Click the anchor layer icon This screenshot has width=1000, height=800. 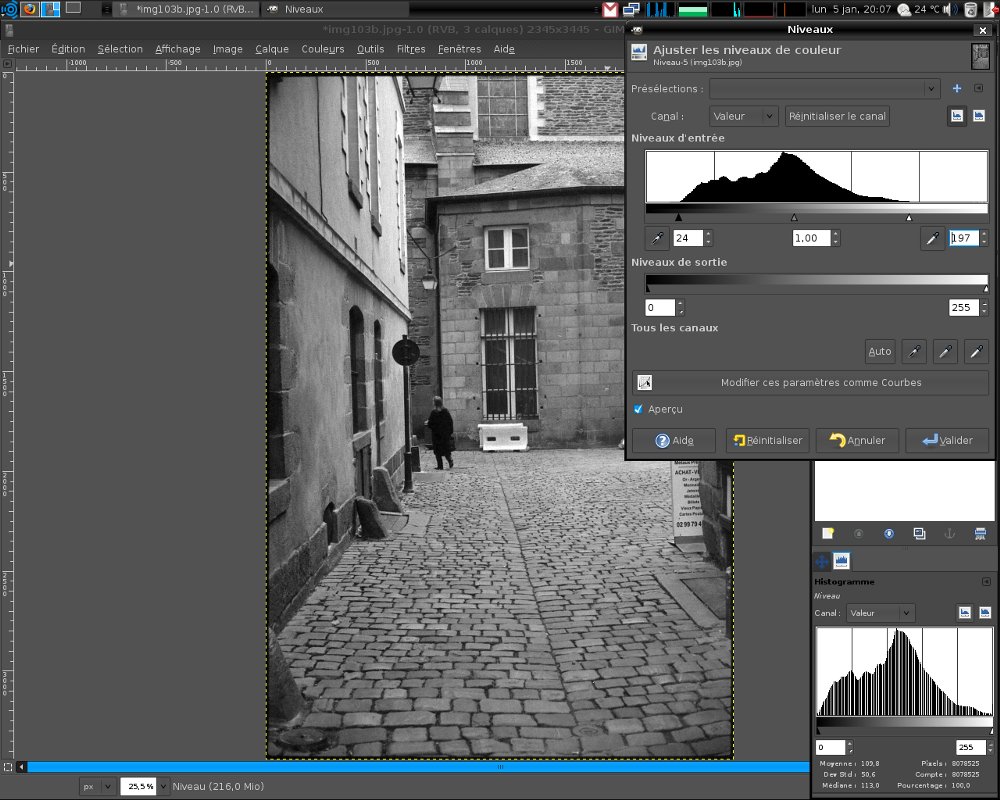coord(950,534)
